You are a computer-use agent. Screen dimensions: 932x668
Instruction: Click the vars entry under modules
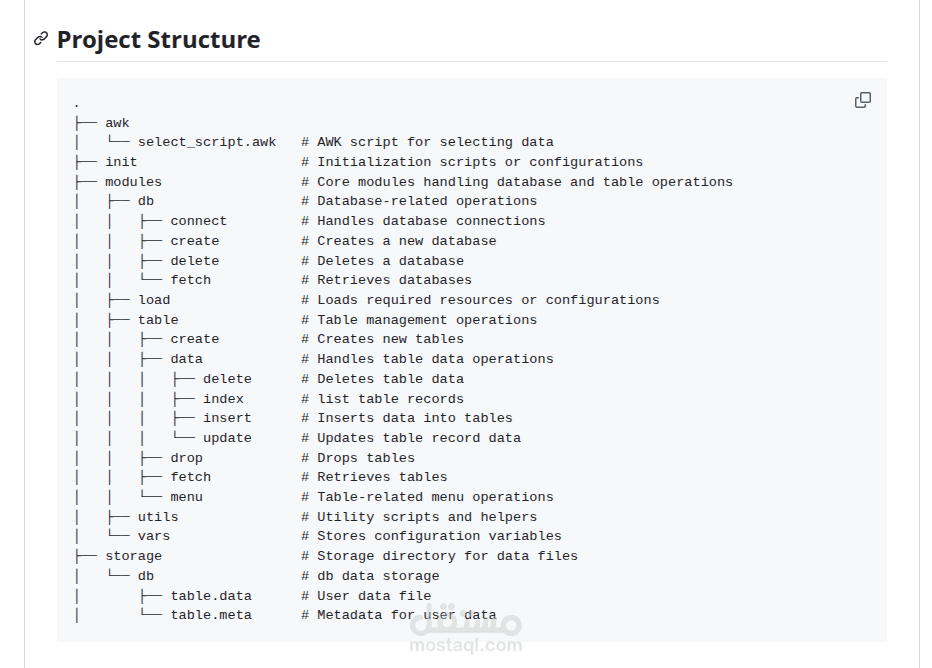tap(154, 535)
